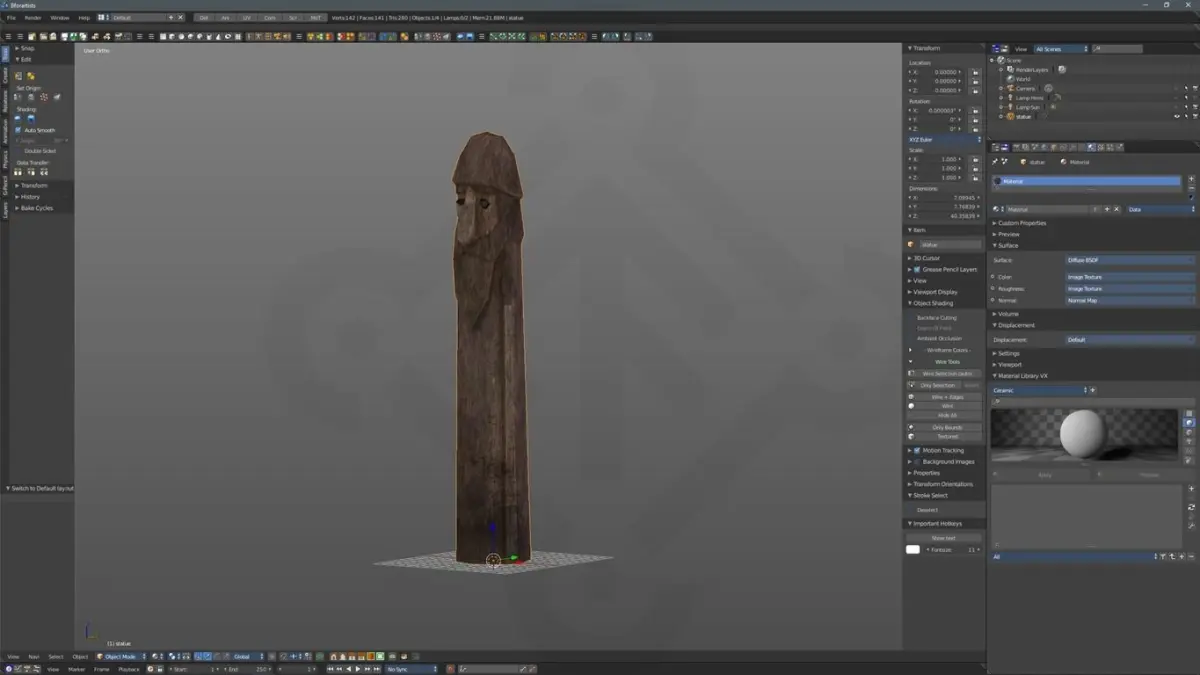The height and width of the screenshot is (675, 1200).
Task: Toggle the Only Bounds option
Action: 945,427
